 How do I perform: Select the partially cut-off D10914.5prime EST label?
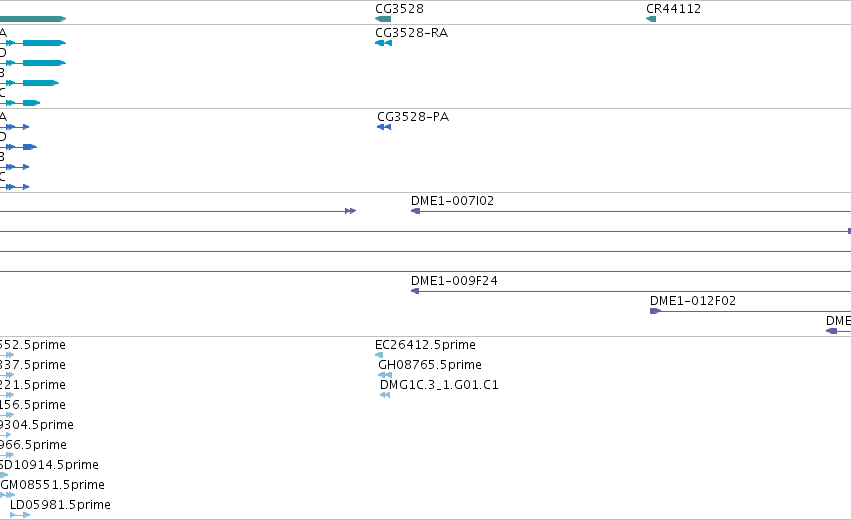pyautogui.click(x=49, y=465)
